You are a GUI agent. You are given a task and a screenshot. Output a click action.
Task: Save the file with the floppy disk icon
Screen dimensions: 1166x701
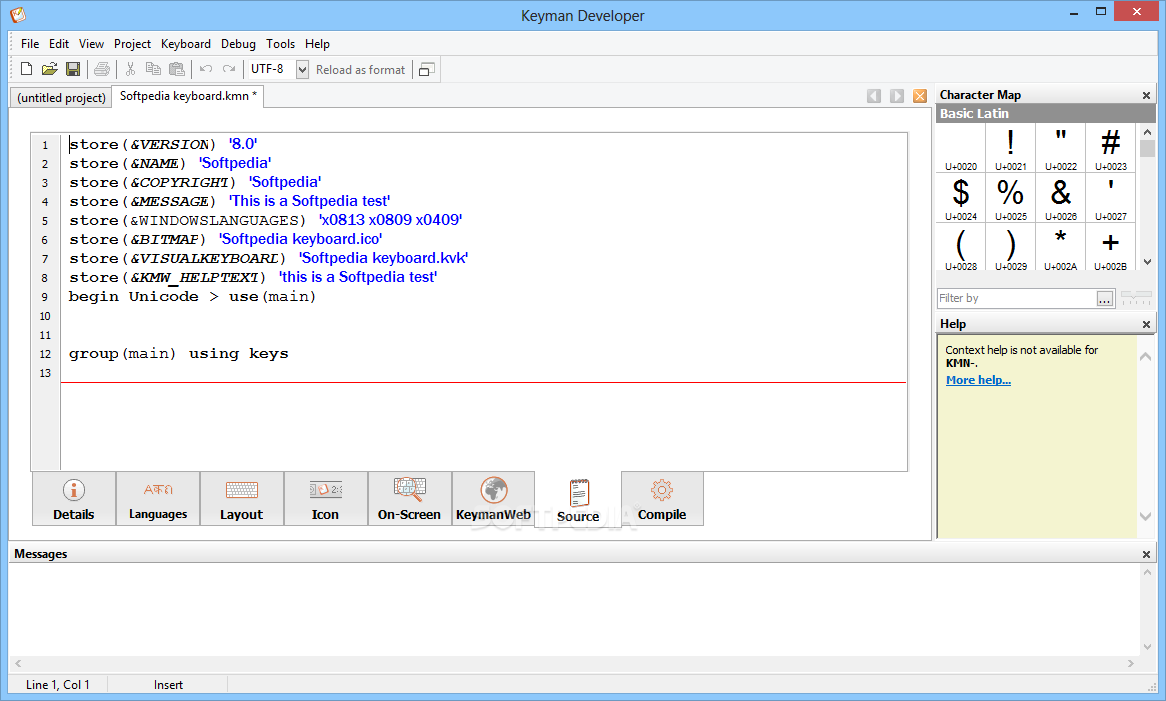coord(73,69)
